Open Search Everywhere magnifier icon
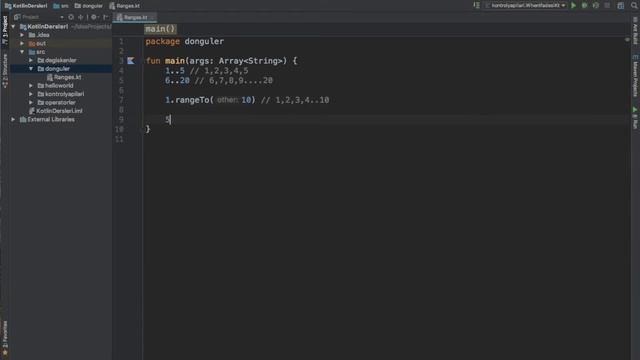 pos(634,6)
